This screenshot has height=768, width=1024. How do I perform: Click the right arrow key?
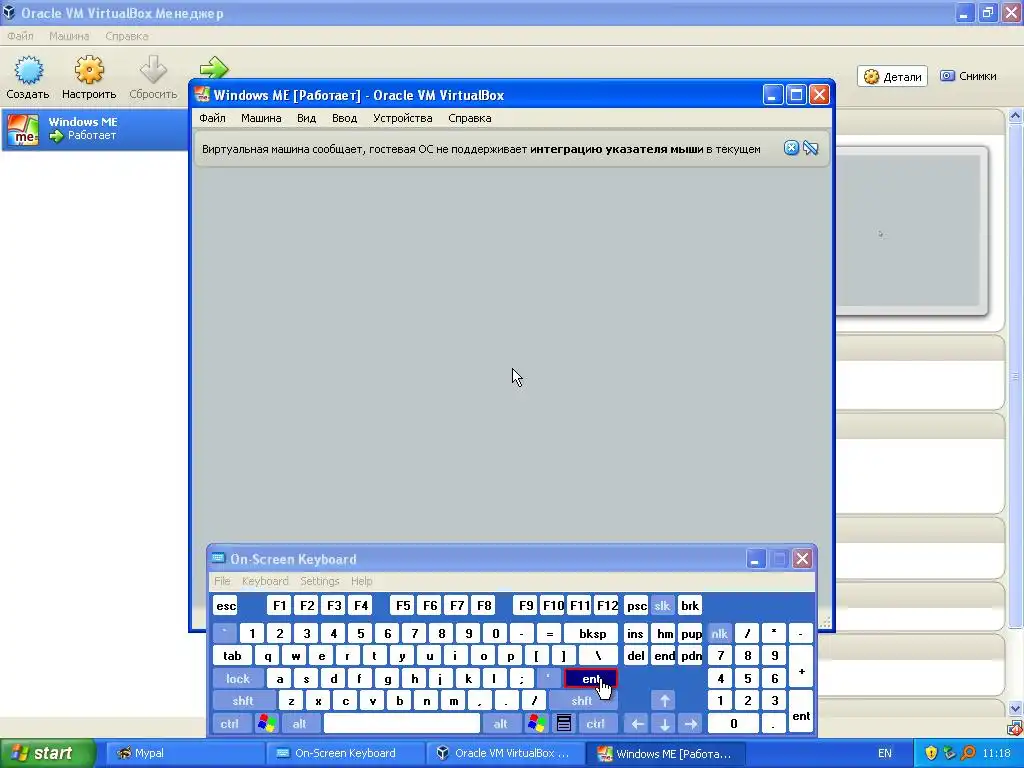(690, 724)
